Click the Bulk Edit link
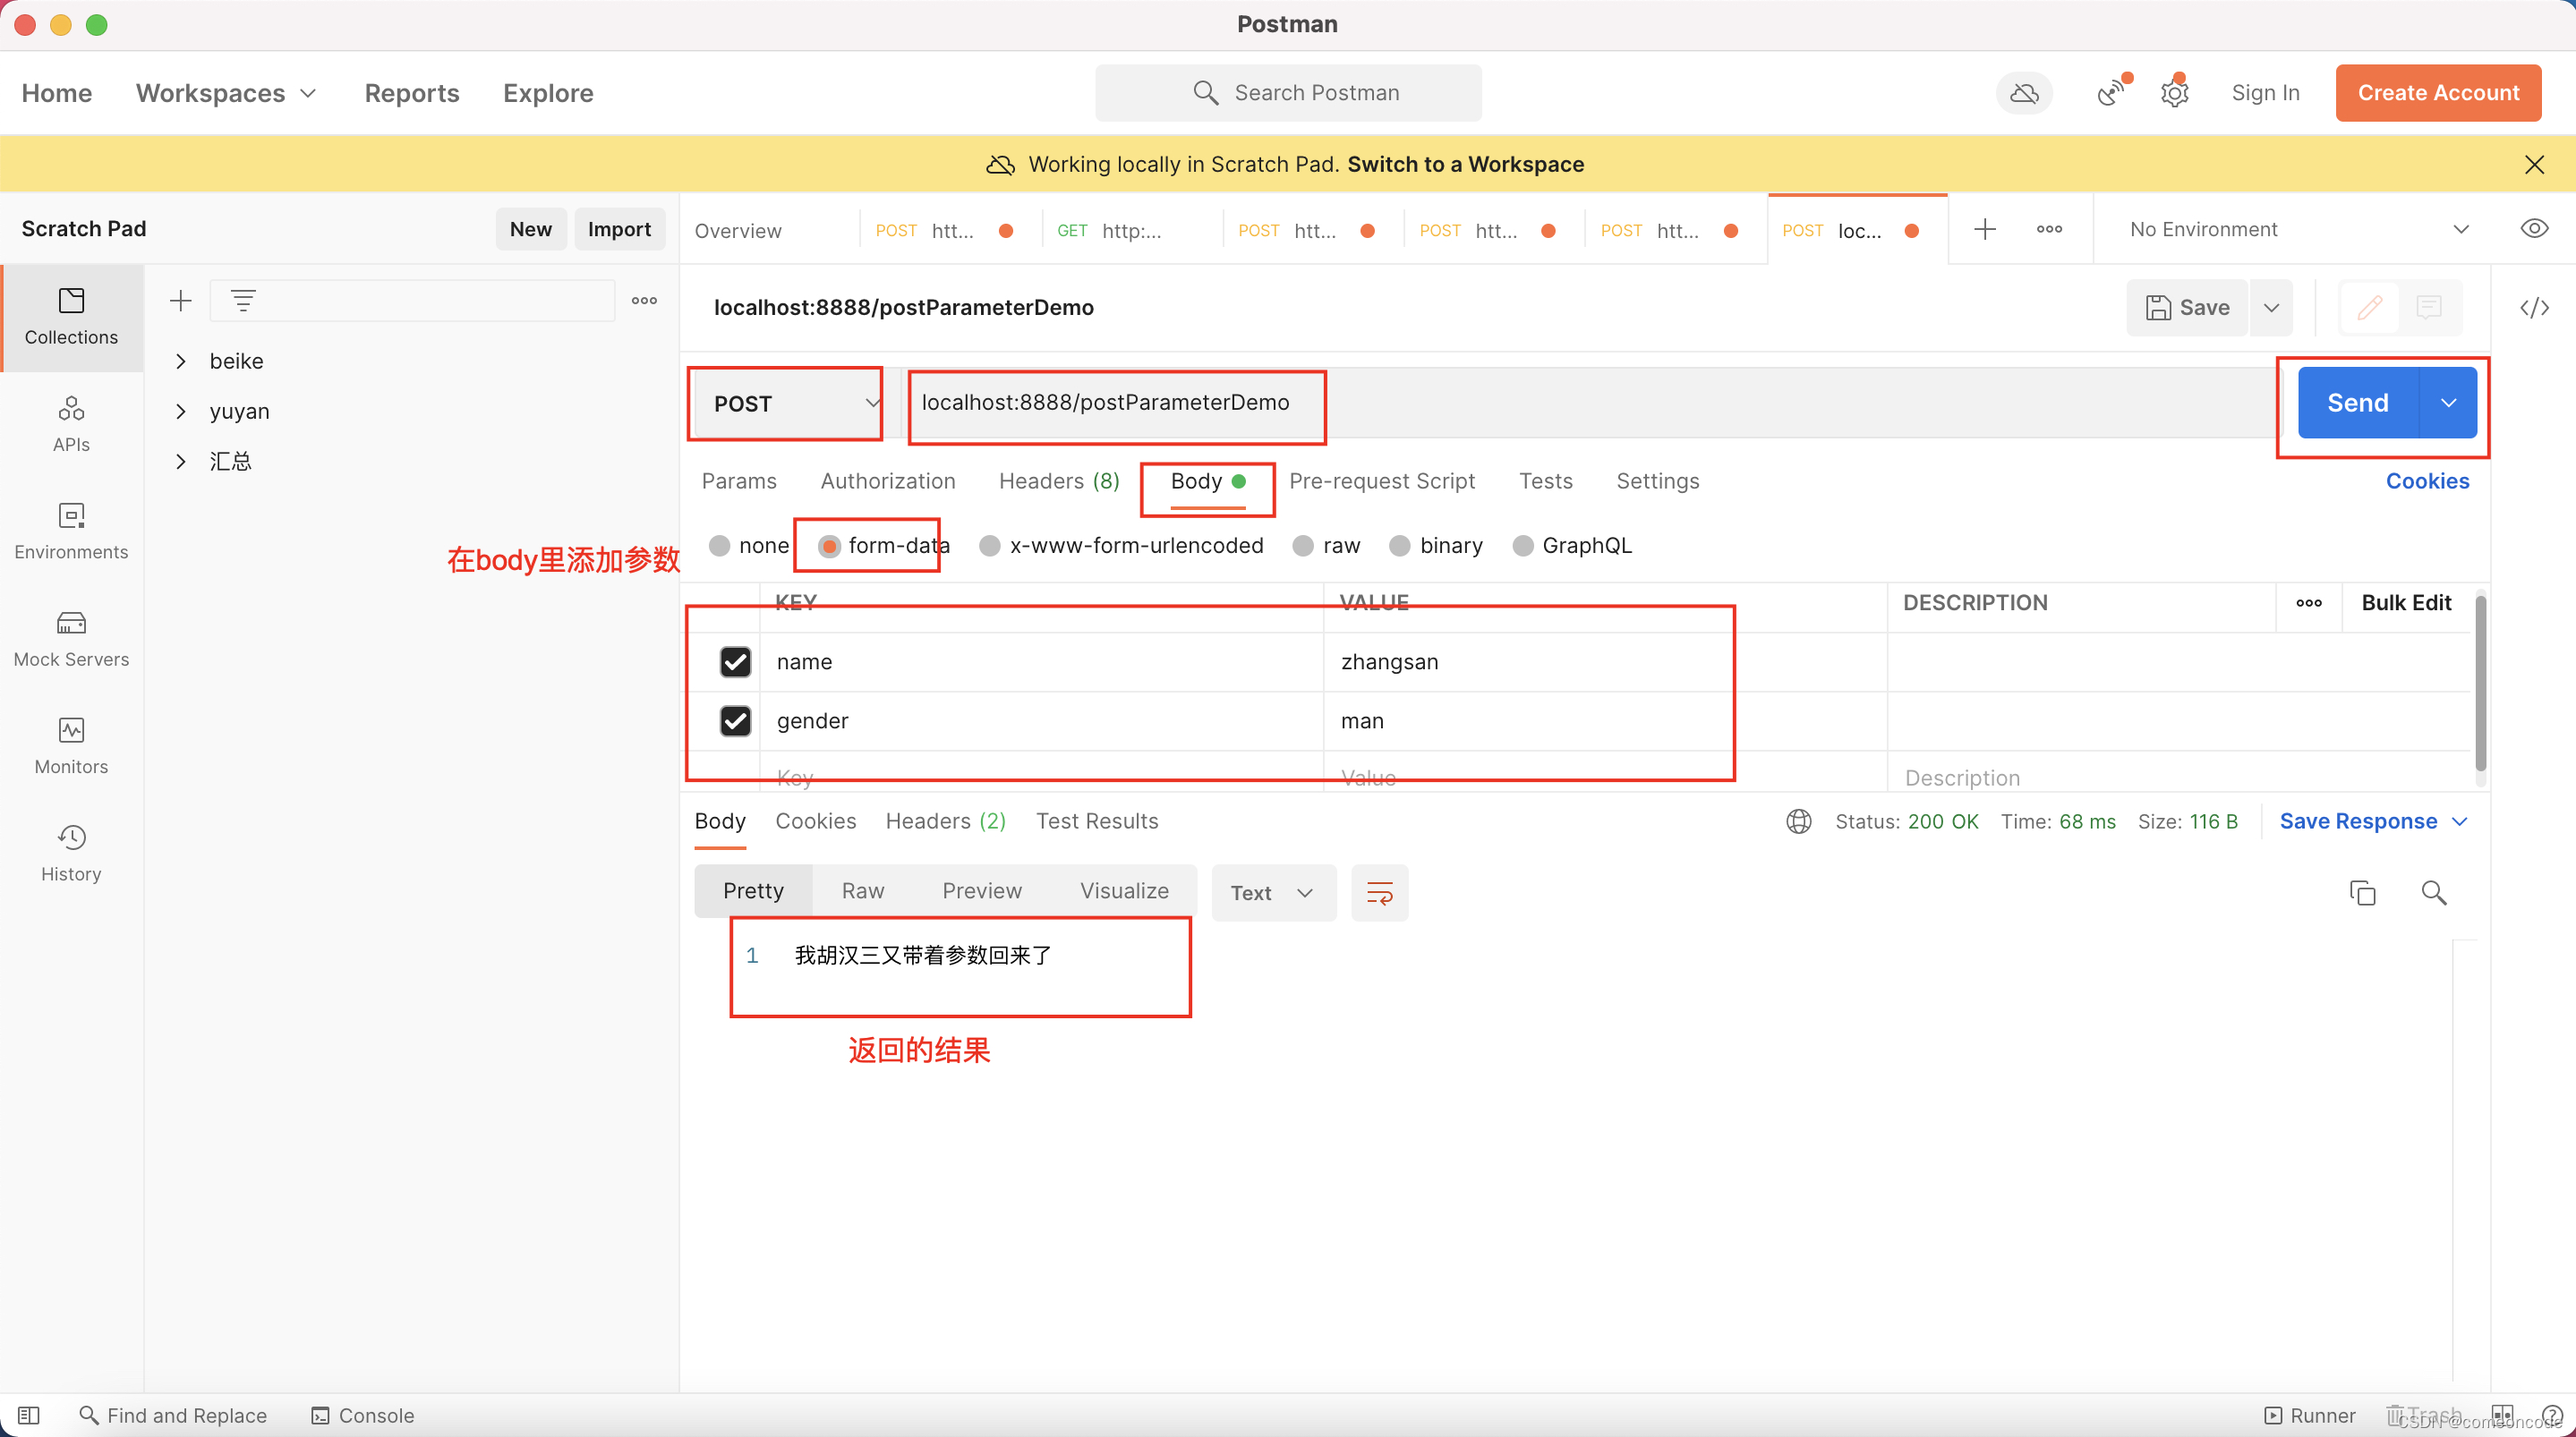The image size is (2576, 1437). (2406, 603)
